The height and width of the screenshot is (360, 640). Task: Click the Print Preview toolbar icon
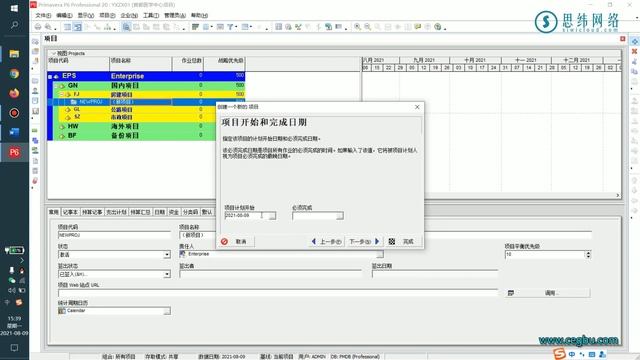coord(48,27)
